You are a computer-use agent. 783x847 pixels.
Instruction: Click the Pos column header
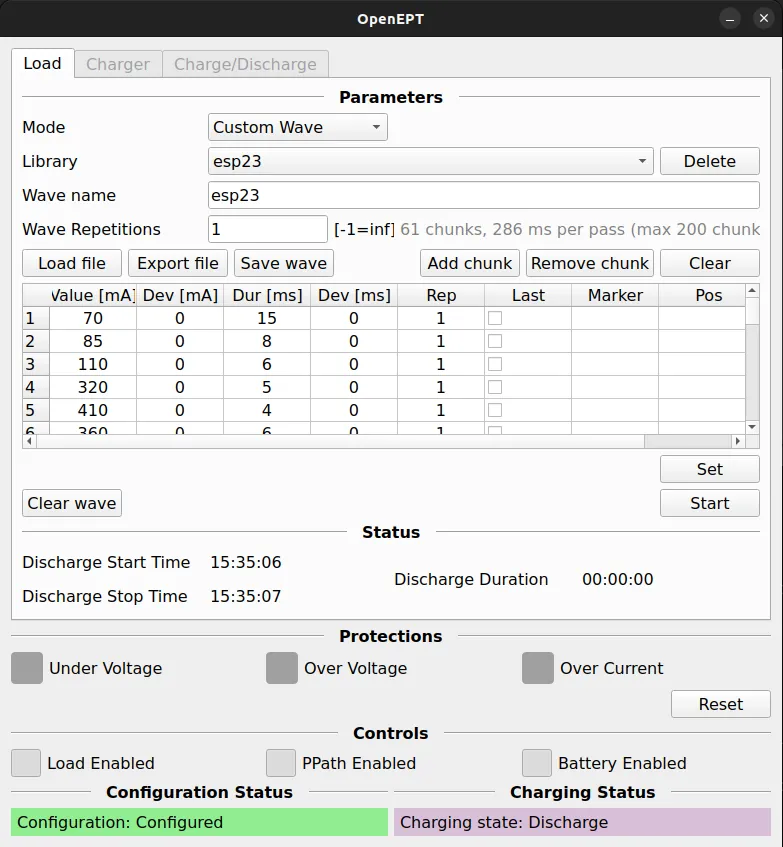702,295
